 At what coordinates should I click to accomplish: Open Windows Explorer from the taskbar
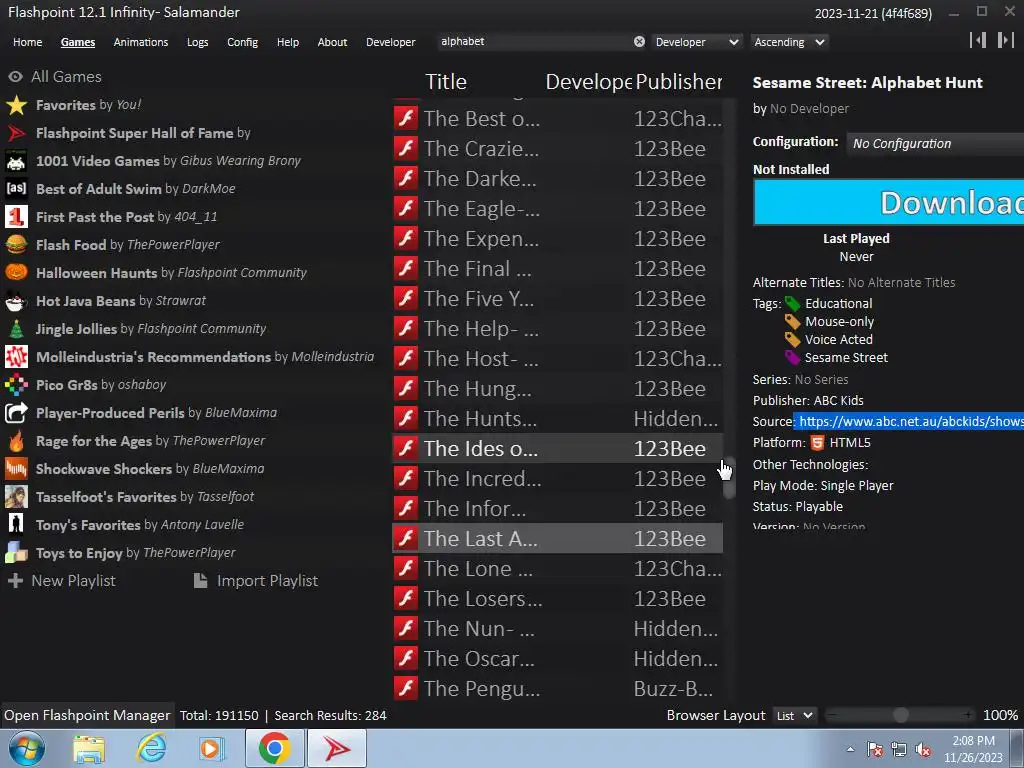(x=89, y=748)
